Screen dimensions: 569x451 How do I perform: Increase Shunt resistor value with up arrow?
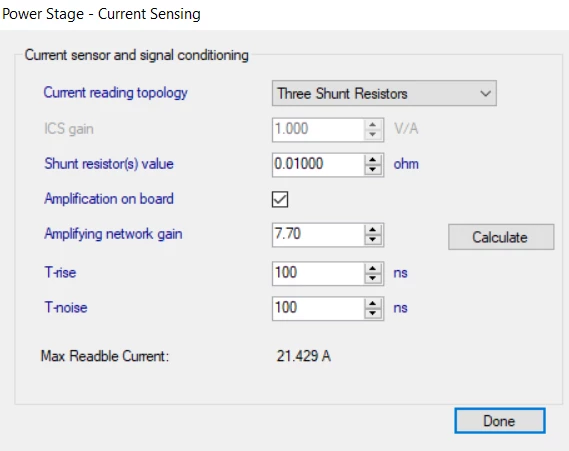click(373, 160)
